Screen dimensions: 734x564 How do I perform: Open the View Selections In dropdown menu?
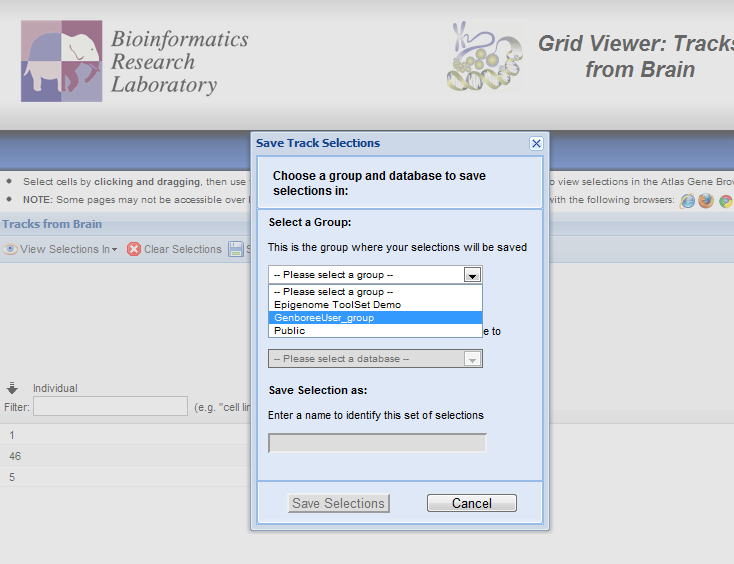(67, 249)
